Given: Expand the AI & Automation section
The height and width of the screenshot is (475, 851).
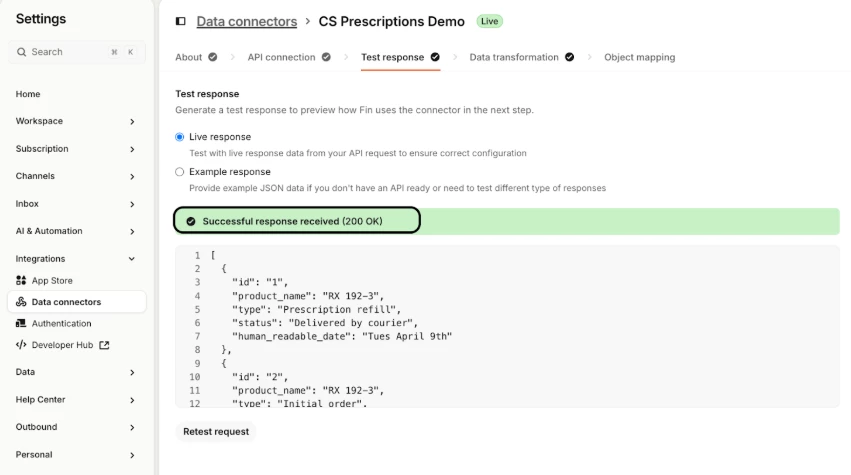Looking at the screenshot, I should point(132,231).
